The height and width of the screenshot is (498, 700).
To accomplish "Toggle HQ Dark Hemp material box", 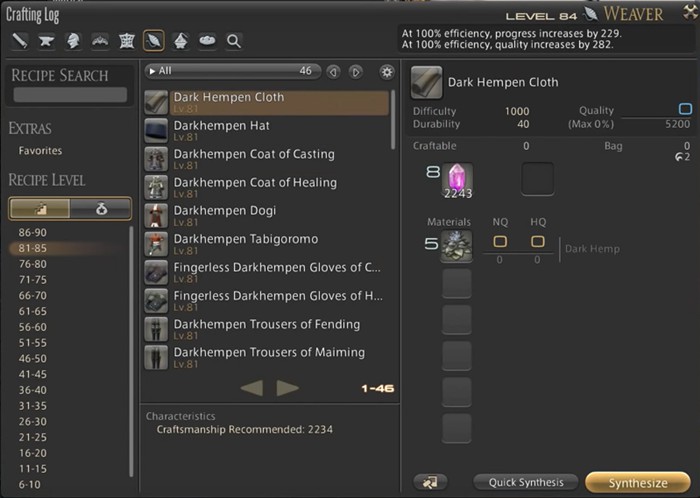I will click(538, 241).
